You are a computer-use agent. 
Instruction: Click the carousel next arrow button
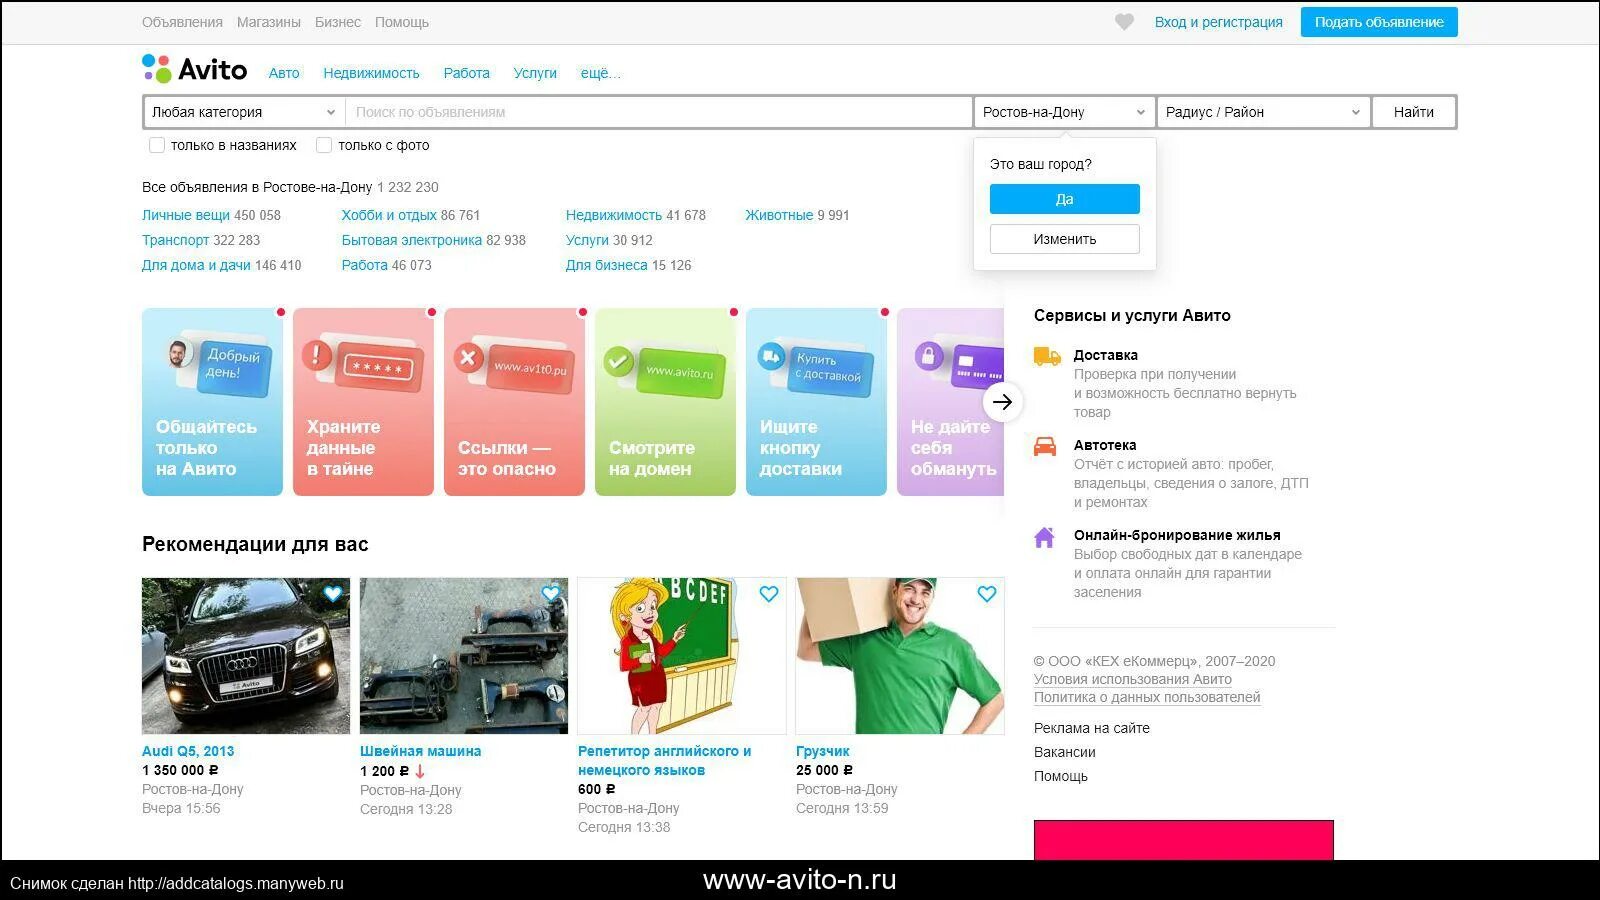click(x=1002, y=402)
